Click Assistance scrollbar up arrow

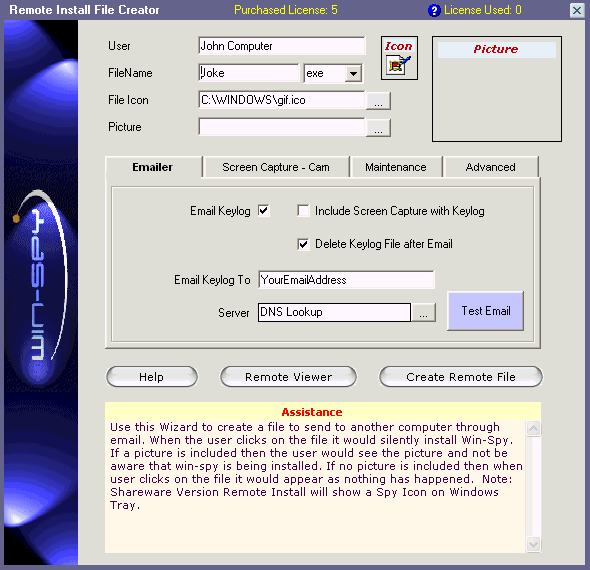[534, 428]
